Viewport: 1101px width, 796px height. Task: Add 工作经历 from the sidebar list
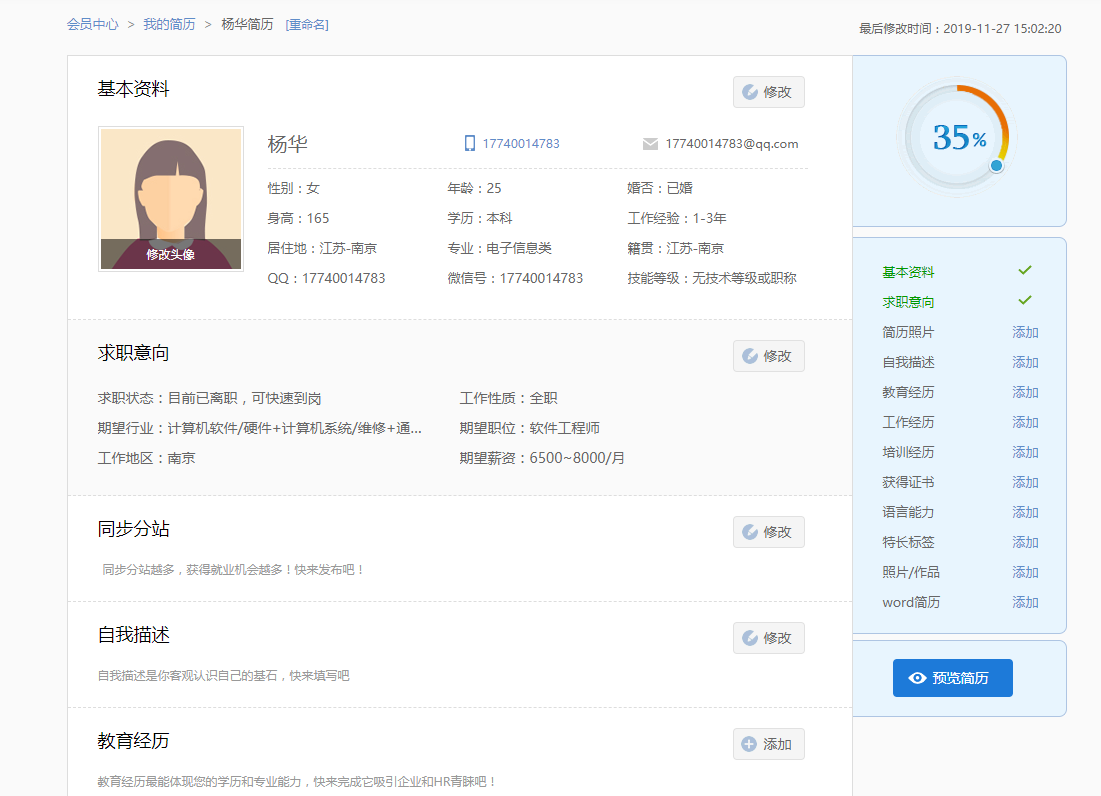tap(1025, 422)
